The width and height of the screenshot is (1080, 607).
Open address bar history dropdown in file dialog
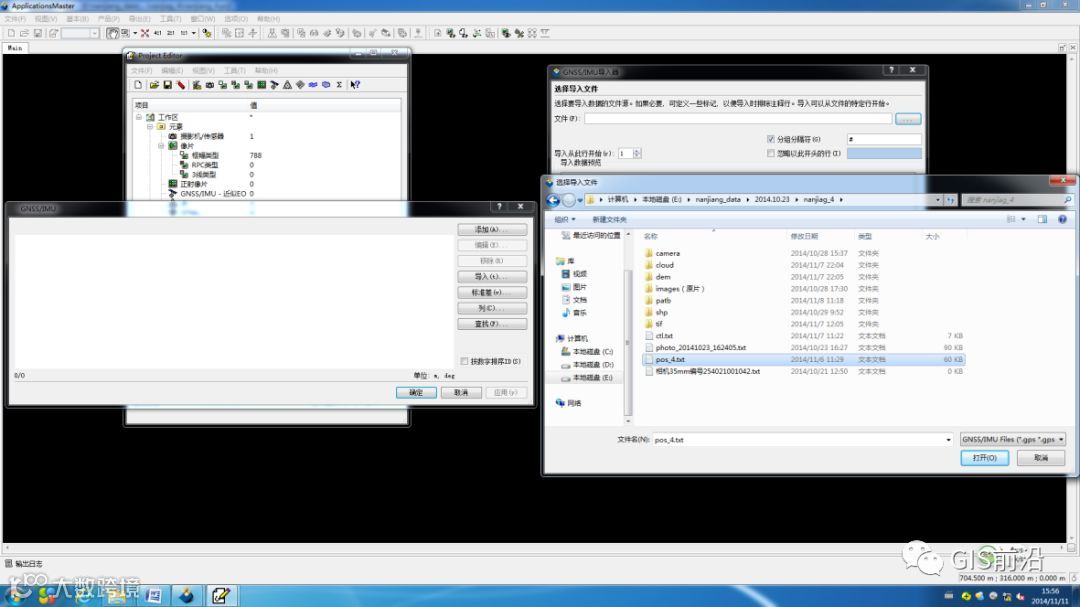point(937,200)
